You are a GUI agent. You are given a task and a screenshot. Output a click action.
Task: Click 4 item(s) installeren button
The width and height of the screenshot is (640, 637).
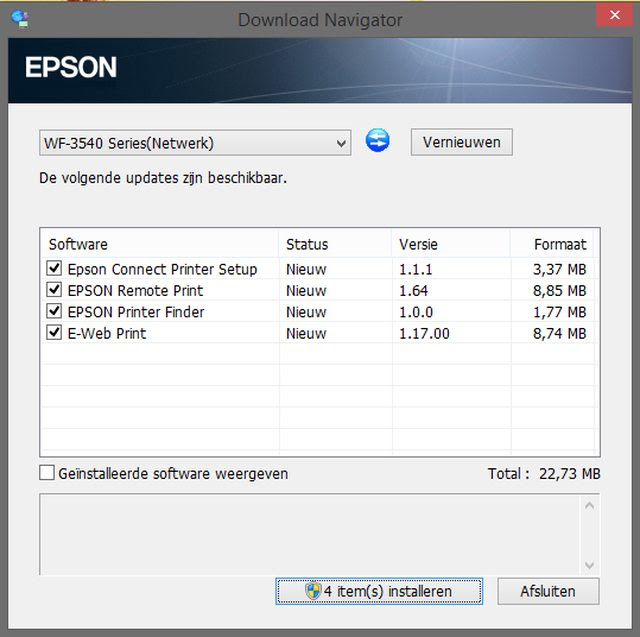tap(379, 591)
